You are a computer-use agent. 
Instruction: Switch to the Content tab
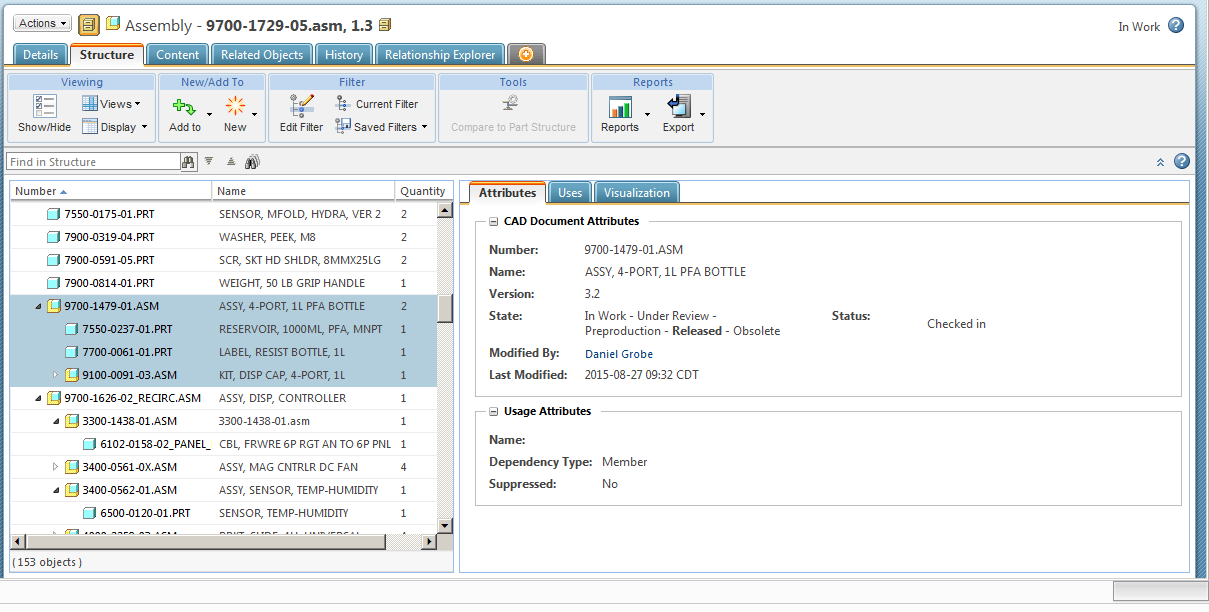pyautogui.click(x=178, y=55)
